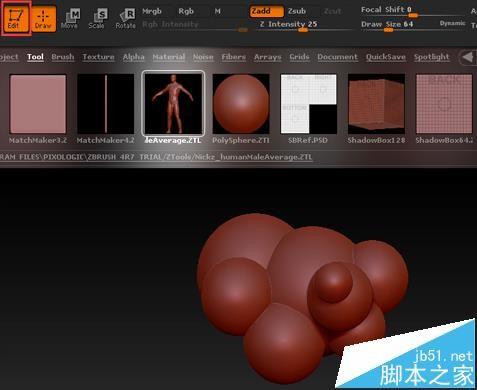Screen dimensions: 477x390
Task: Open the Brush tab in LightBox
Action: 63,57
